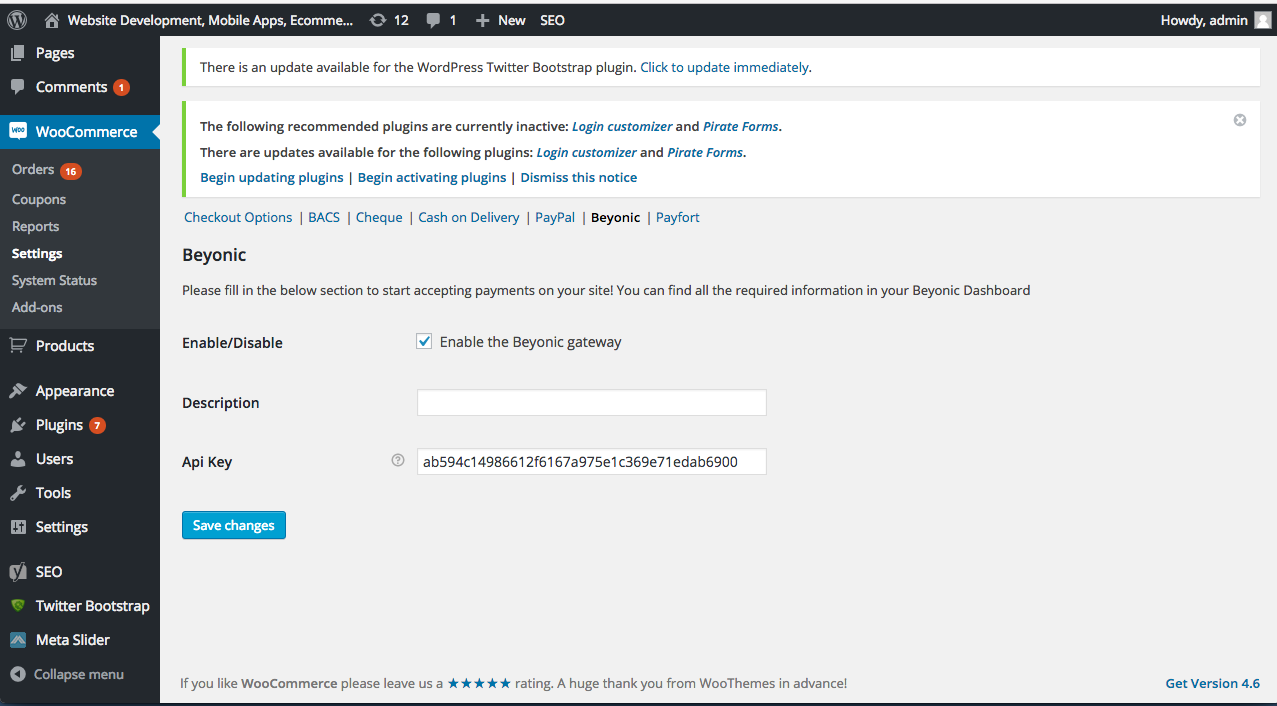Click the 'Click to update immediately' link
The image size is (1277, 706).
724,67
